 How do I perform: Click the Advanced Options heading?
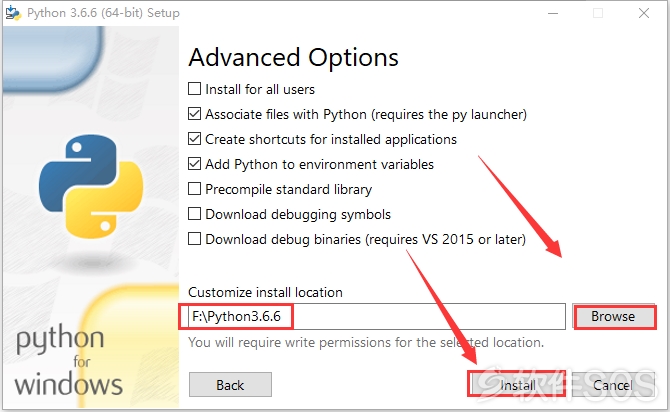pos(294,58)
